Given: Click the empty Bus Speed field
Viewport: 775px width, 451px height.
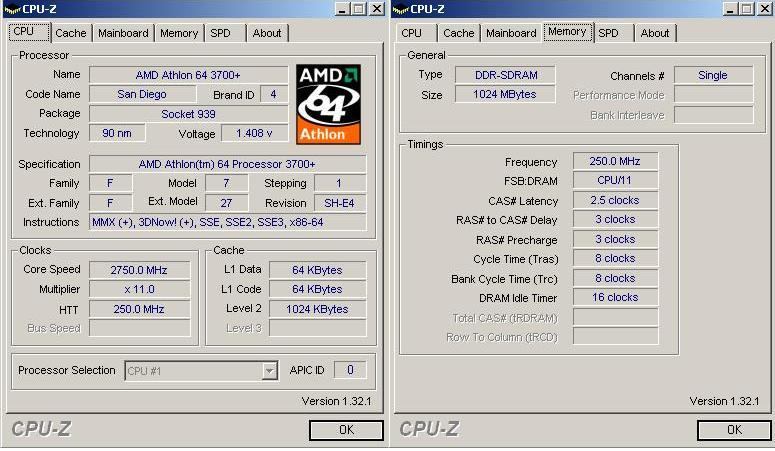Looking at the screenshot, I should pyautogui.click(x=139, y=328).
